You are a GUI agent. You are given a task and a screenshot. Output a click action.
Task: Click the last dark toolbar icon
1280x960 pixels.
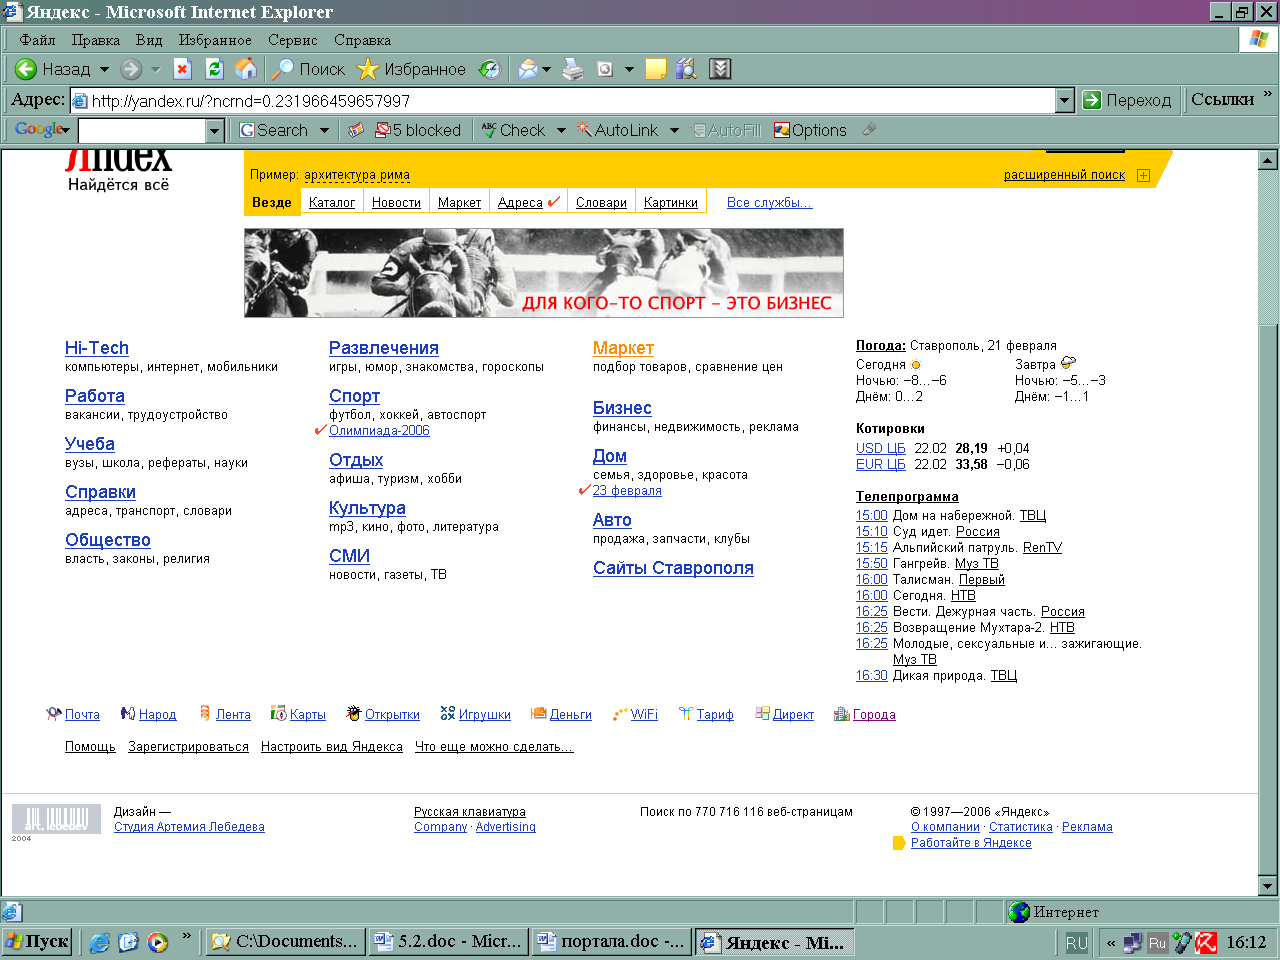(x=720, y=69)
